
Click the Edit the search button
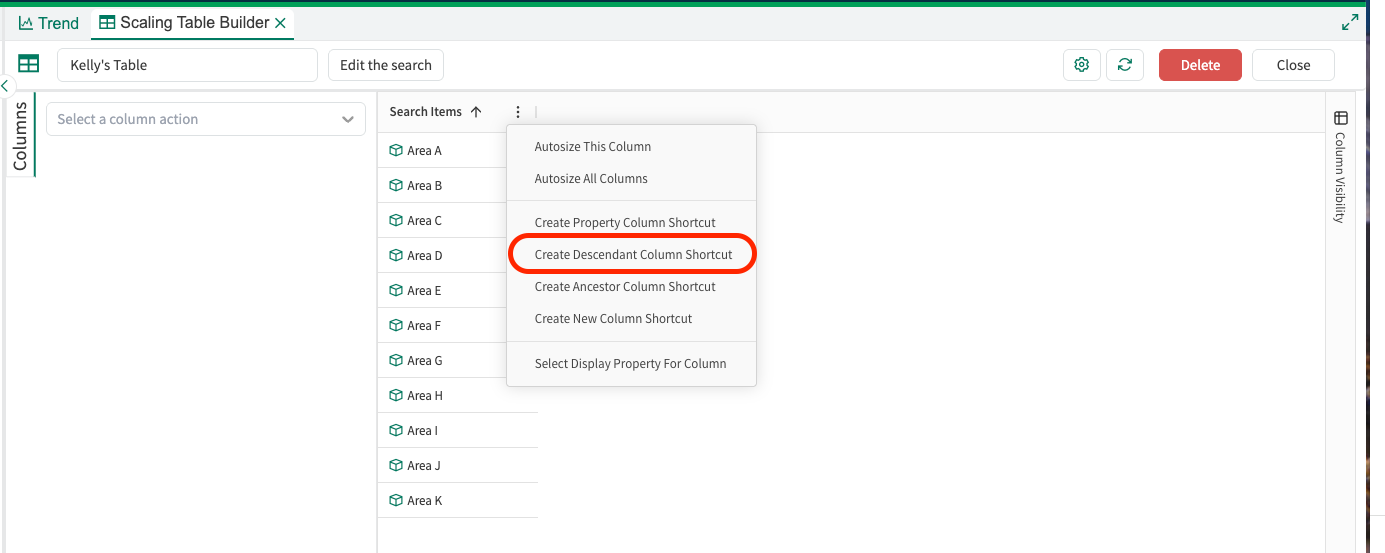click(x=385, y=65)
